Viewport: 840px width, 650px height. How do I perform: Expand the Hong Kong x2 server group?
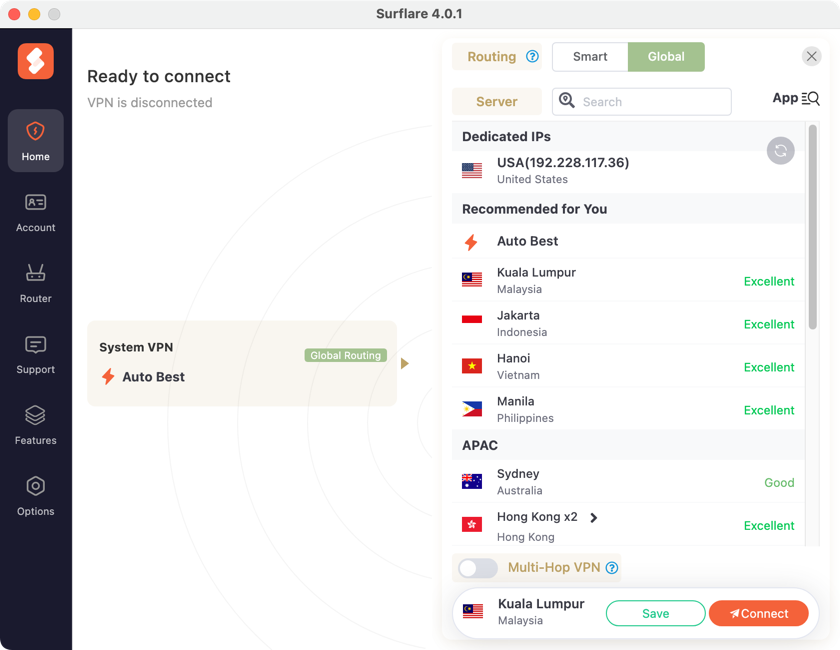click(594, 518)
